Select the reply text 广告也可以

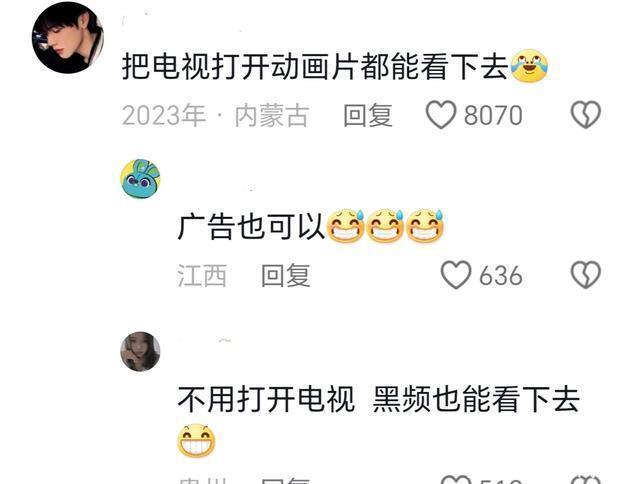(251, 226)
